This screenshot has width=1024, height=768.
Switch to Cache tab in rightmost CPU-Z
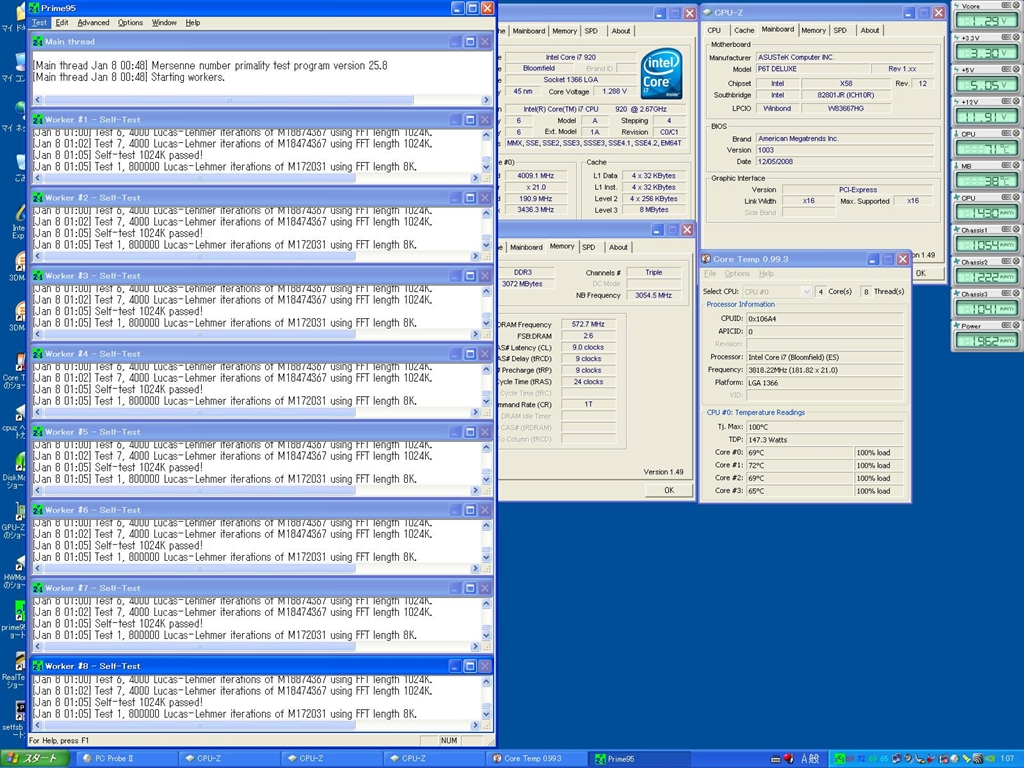744,30
